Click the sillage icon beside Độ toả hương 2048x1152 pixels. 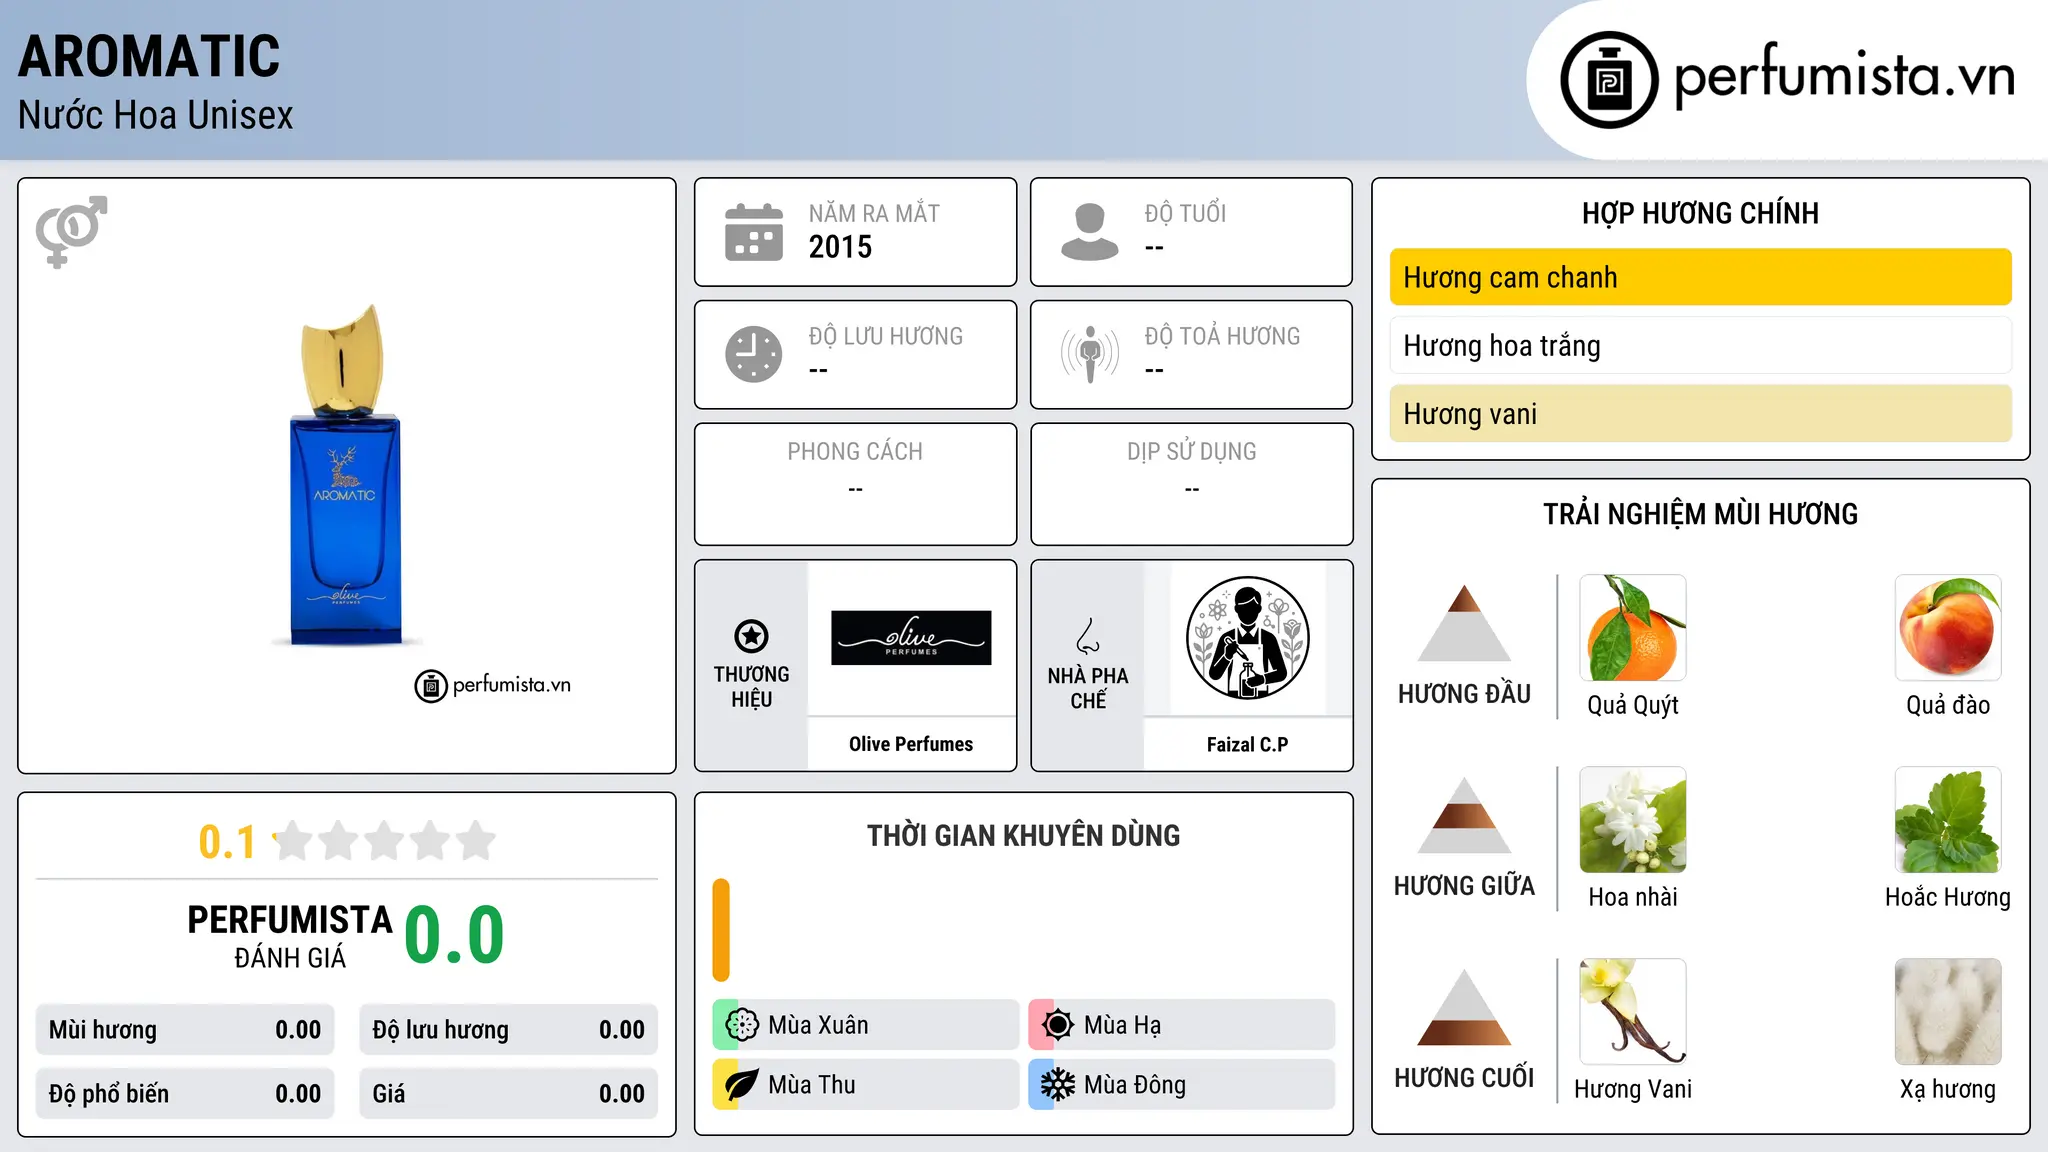click(x=1089, y=354)
